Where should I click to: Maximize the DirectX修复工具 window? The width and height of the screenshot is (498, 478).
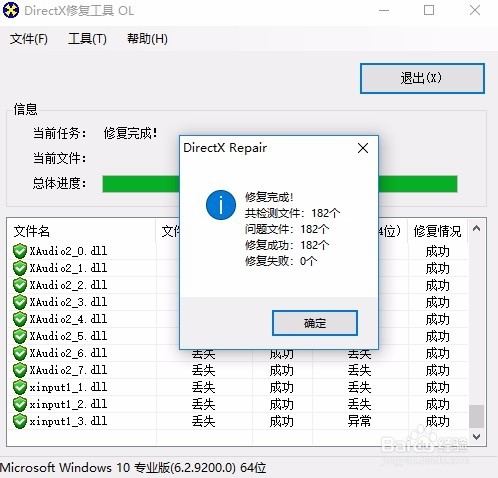click(x=429, y=10)
